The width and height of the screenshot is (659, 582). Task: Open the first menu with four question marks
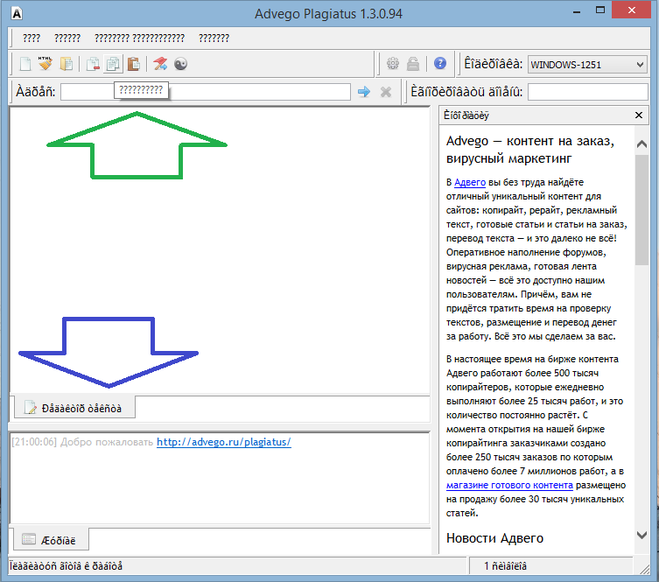click(x=31, y=38)
